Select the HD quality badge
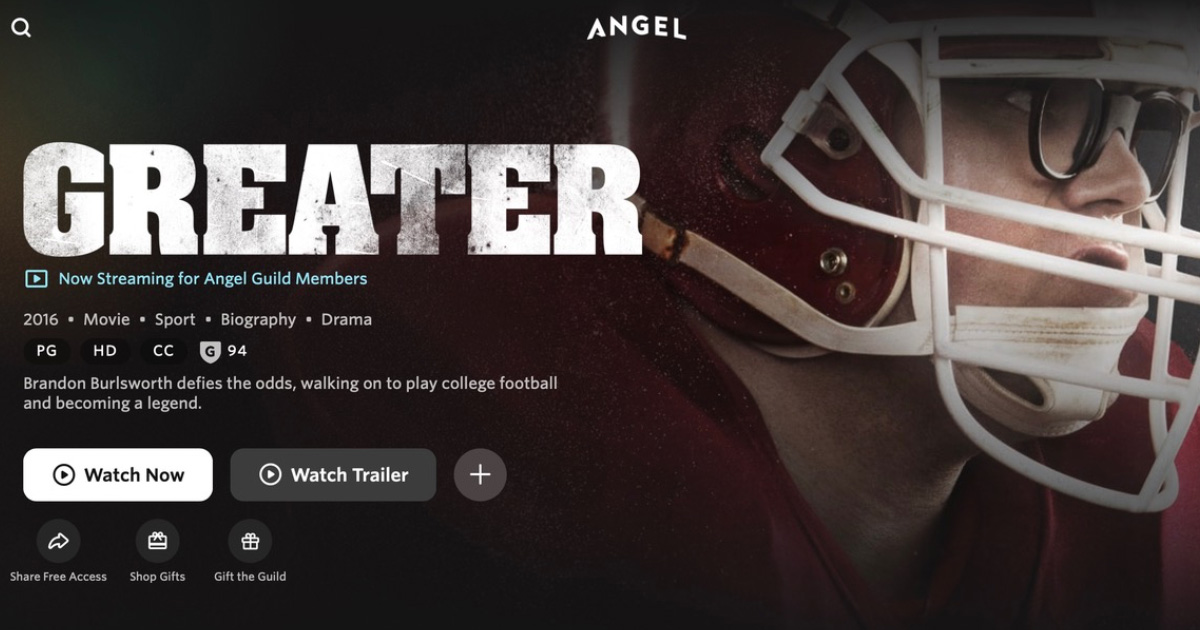 (105, 351)
